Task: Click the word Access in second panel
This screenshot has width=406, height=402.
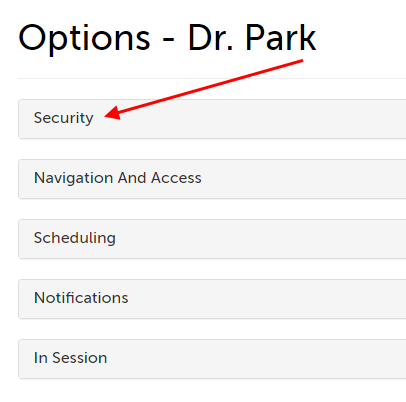Action: pos(176,178)
